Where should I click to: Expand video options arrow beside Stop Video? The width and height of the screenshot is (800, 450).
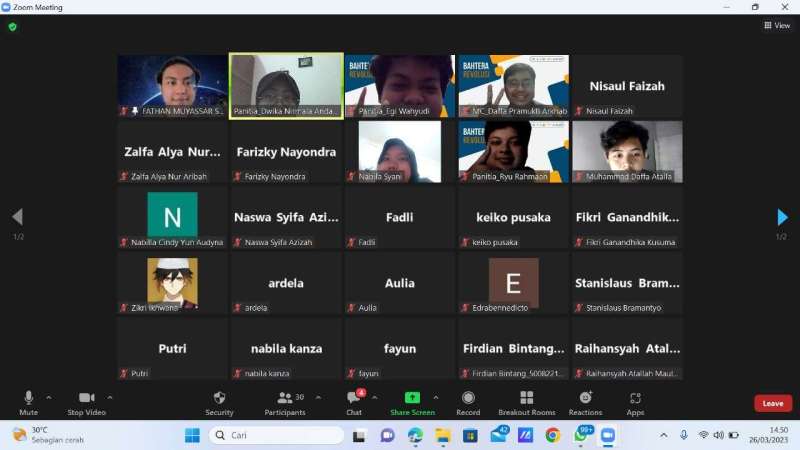tap(110, 397)
